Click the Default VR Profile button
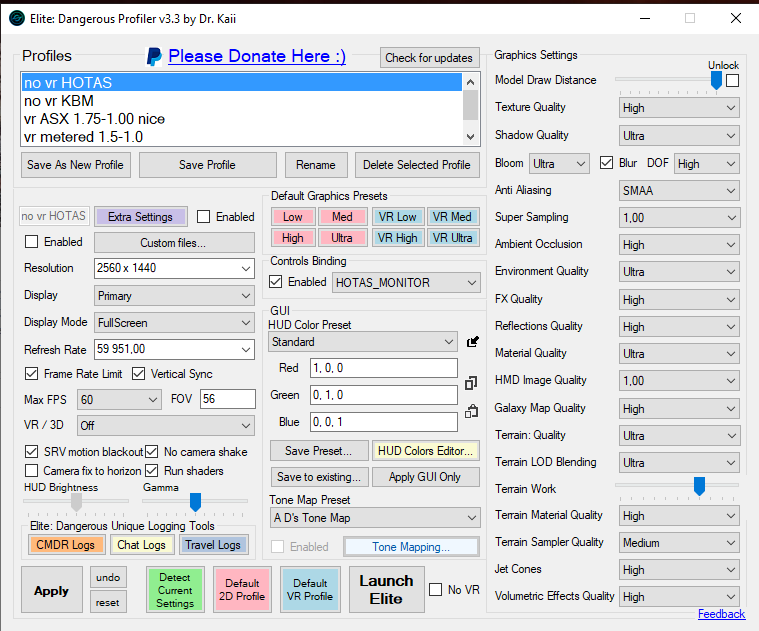Screen dimensions: 759x631 (310, 590)
